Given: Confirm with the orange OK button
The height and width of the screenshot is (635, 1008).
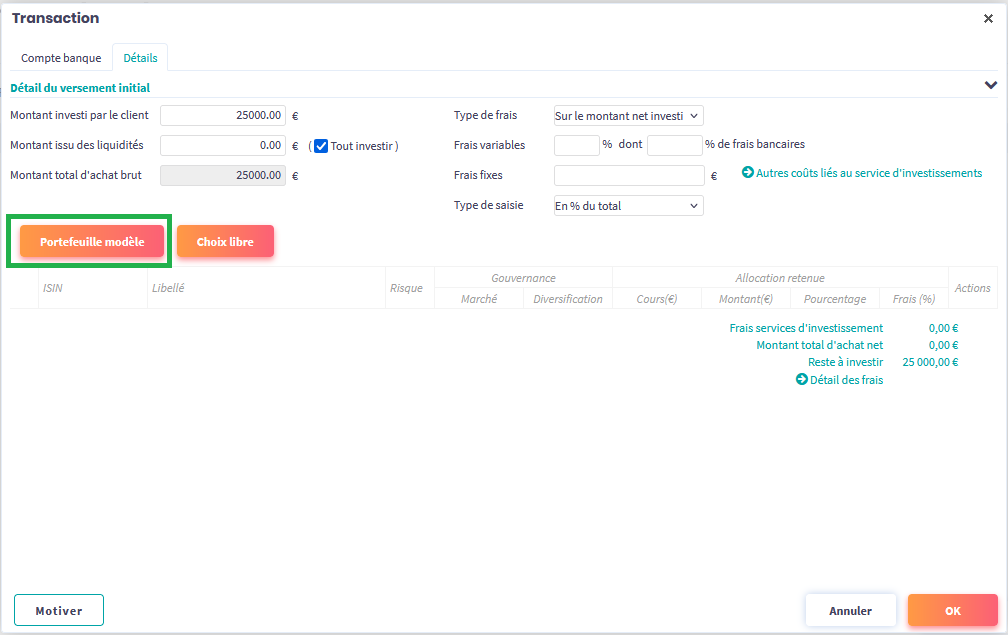Looking at the screenshot, I should click(952, 610).
